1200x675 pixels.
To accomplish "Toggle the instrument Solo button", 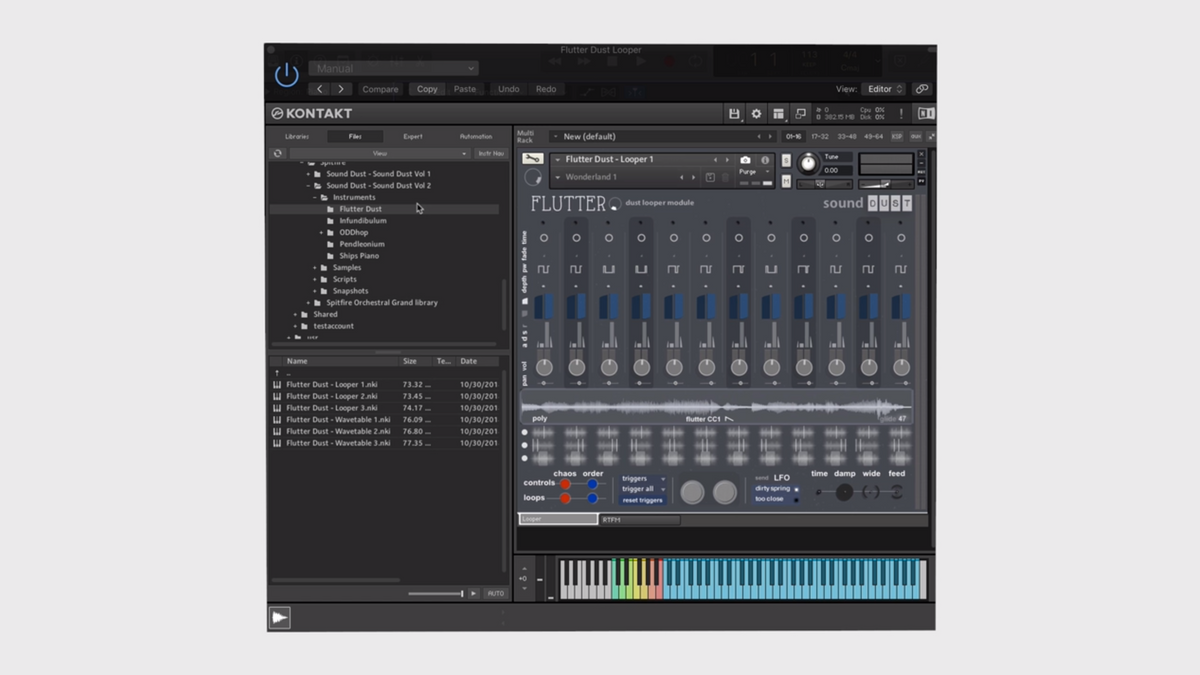I will (x=786, y=160).
